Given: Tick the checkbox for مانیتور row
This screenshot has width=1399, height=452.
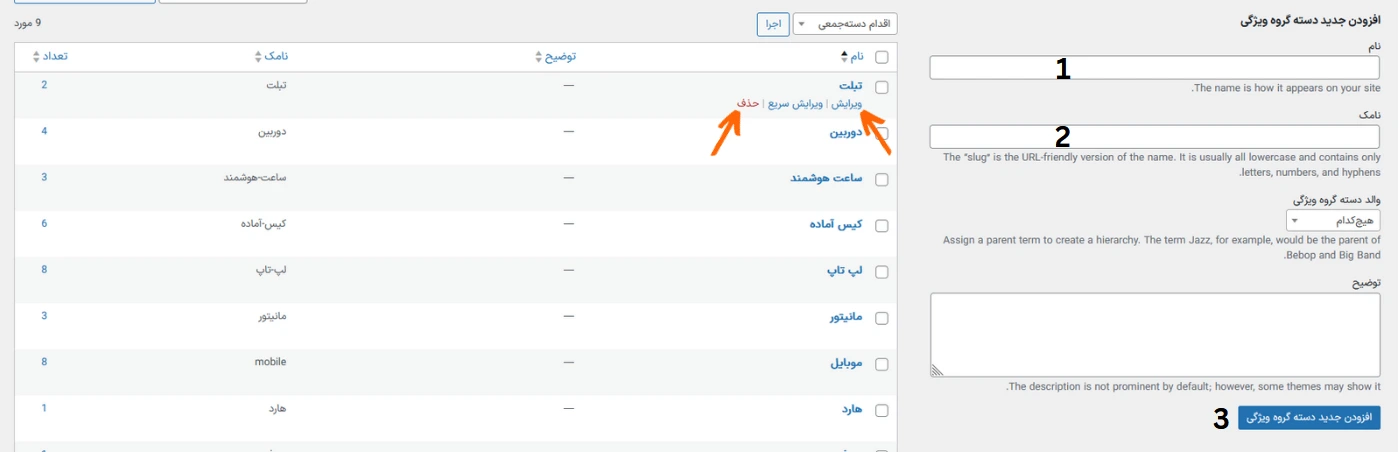Looking at the screenshot, I should pyautogui.click(x=881, y=318).
